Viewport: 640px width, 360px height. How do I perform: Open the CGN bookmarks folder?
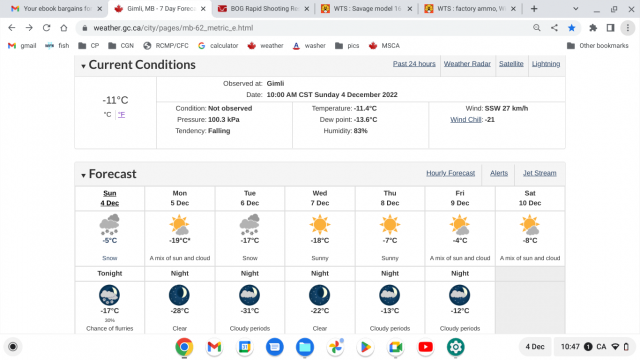tap(121, 46)
